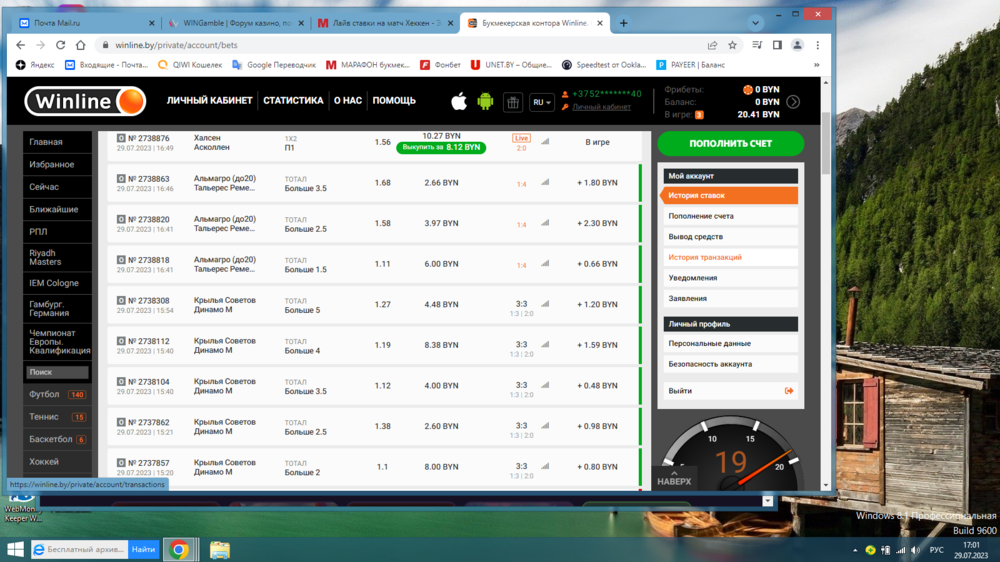Expand the balance panel arrow in header
This screenshot has width=1000, height=562.
tap(793, 102)
